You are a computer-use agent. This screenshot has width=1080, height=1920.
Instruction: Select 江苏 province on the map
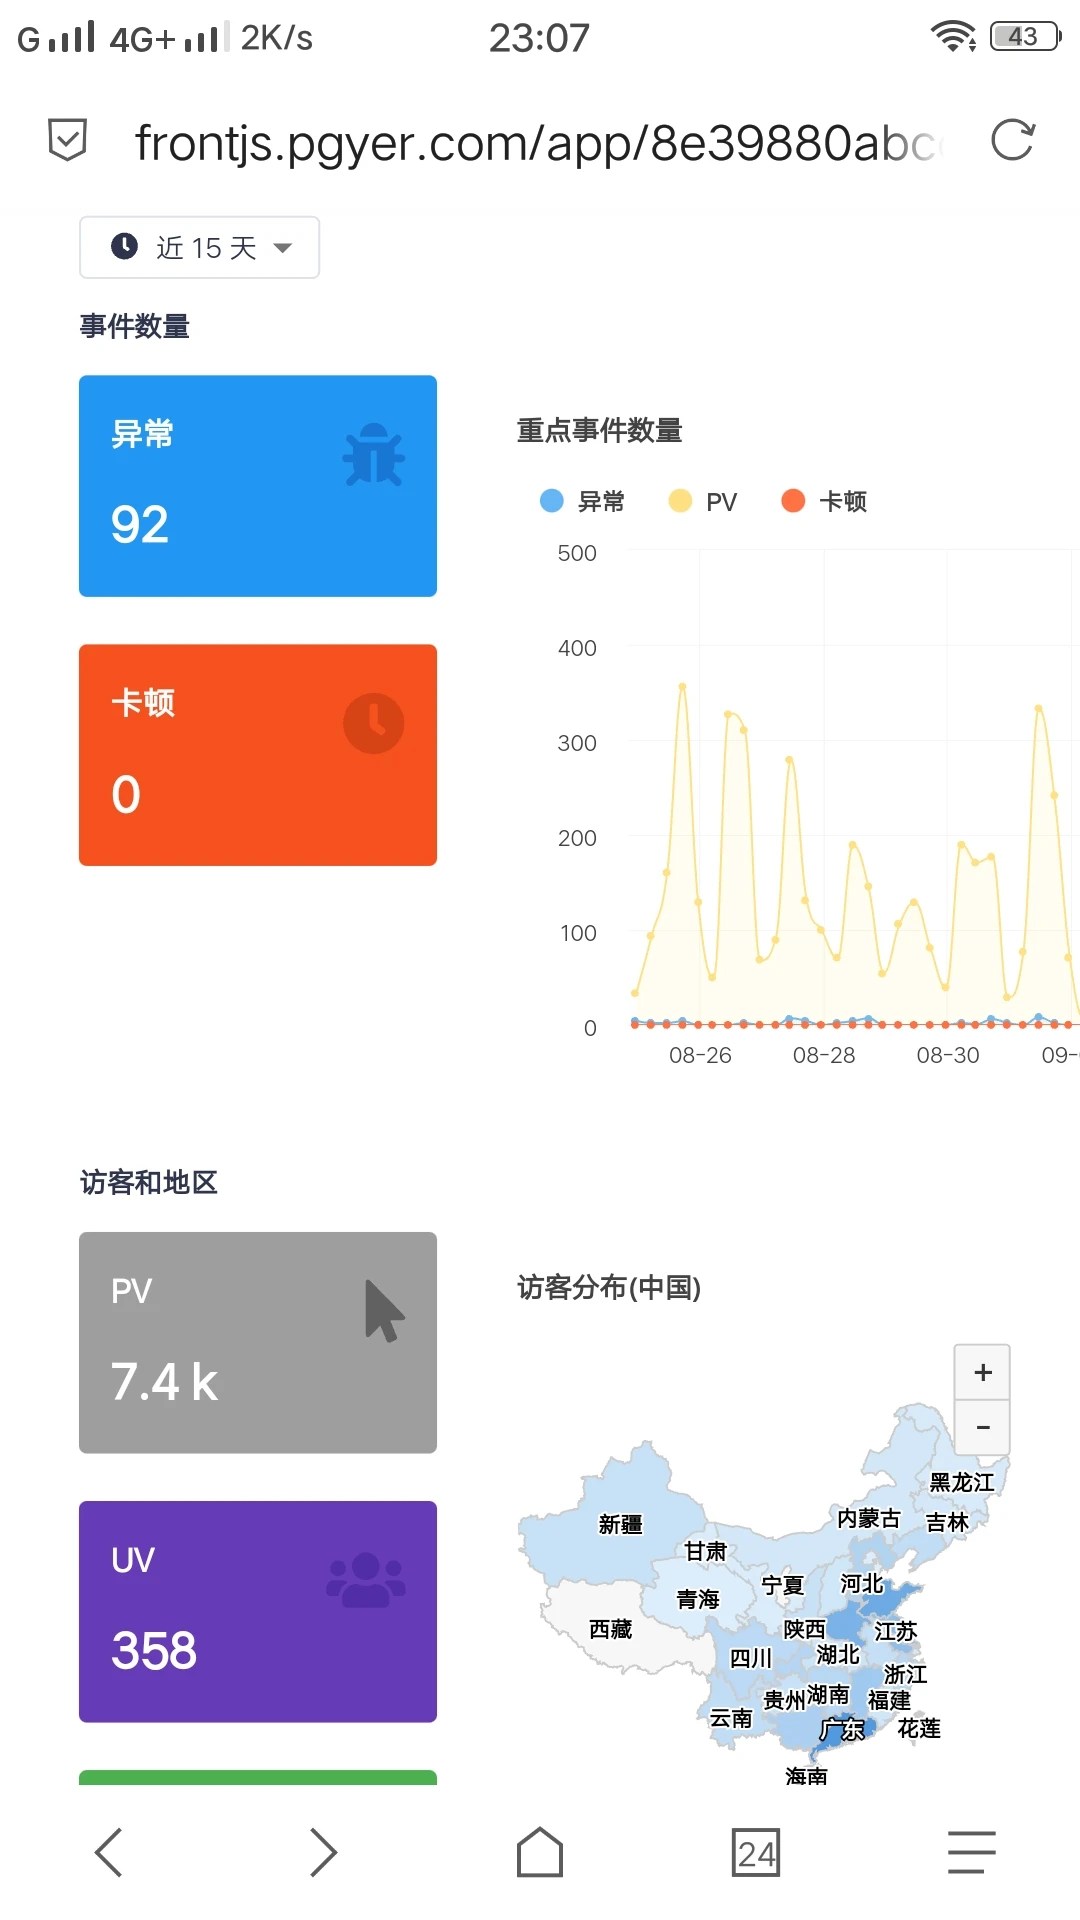click(x=895, y=1631)
